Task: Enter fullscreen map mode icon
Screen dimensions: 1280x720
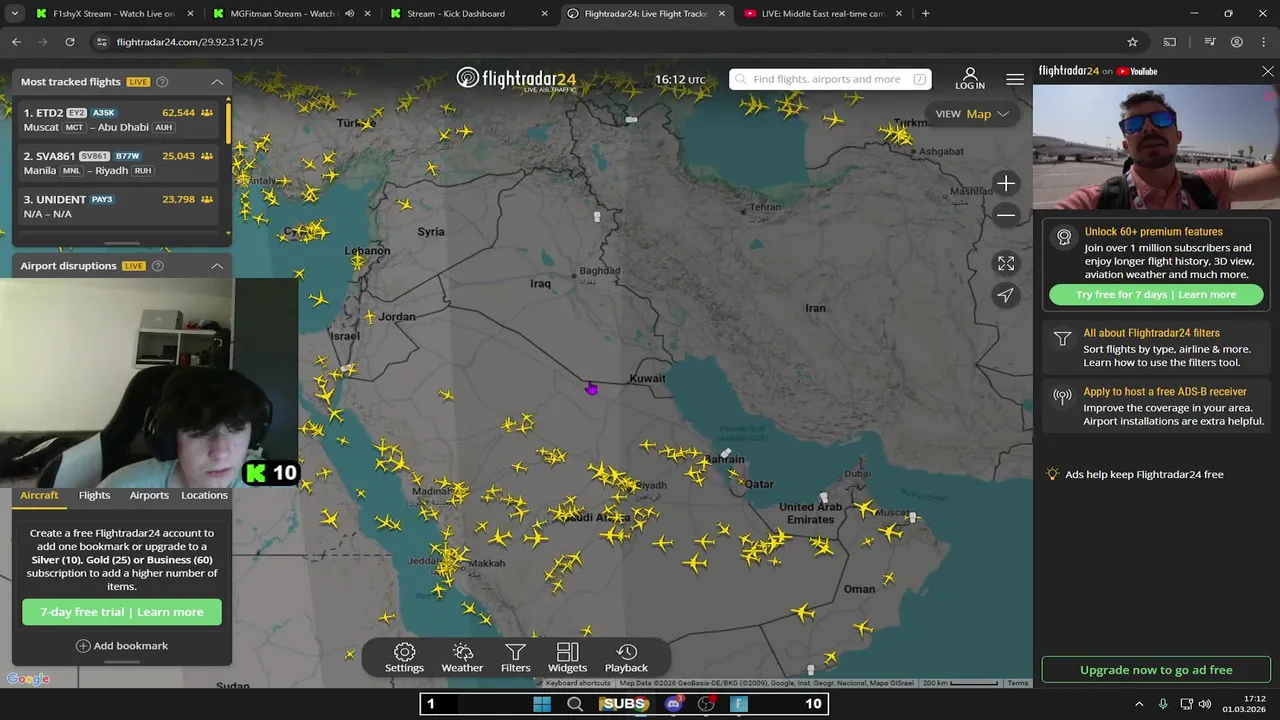Action: [1006, 263]
